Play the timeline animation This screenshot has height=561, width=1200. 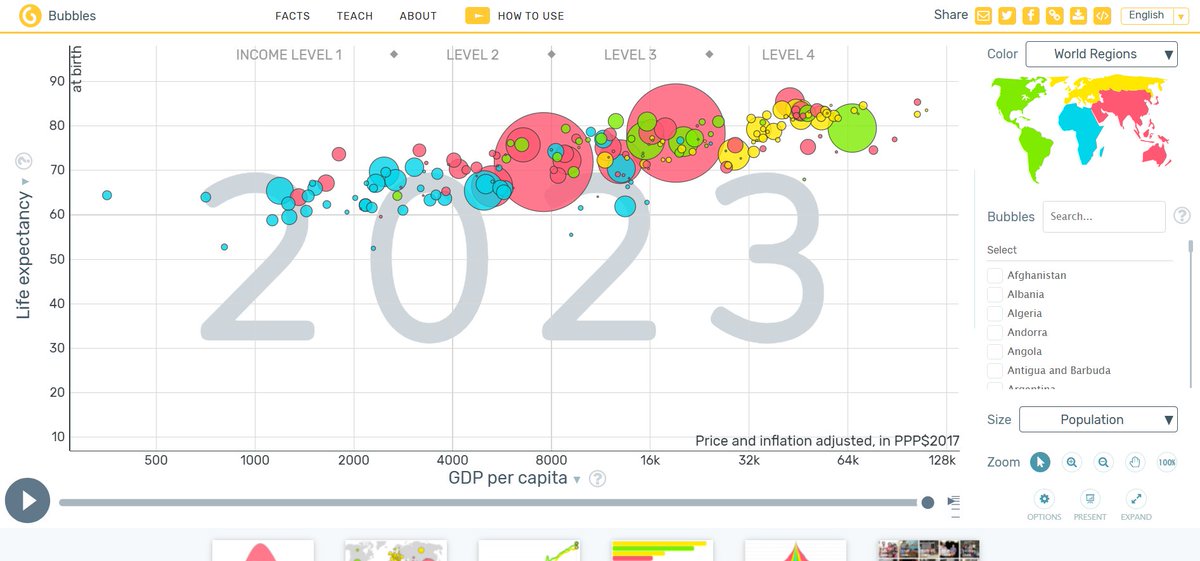click(27, 500)
